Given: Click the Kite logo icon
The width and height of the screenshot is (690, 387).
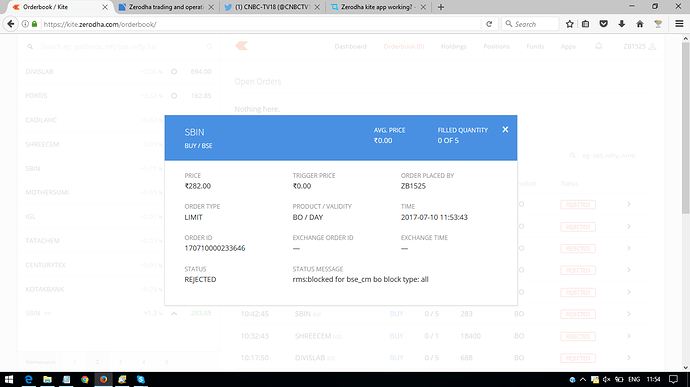Looking at the screenshot, I should coord(242,46).
